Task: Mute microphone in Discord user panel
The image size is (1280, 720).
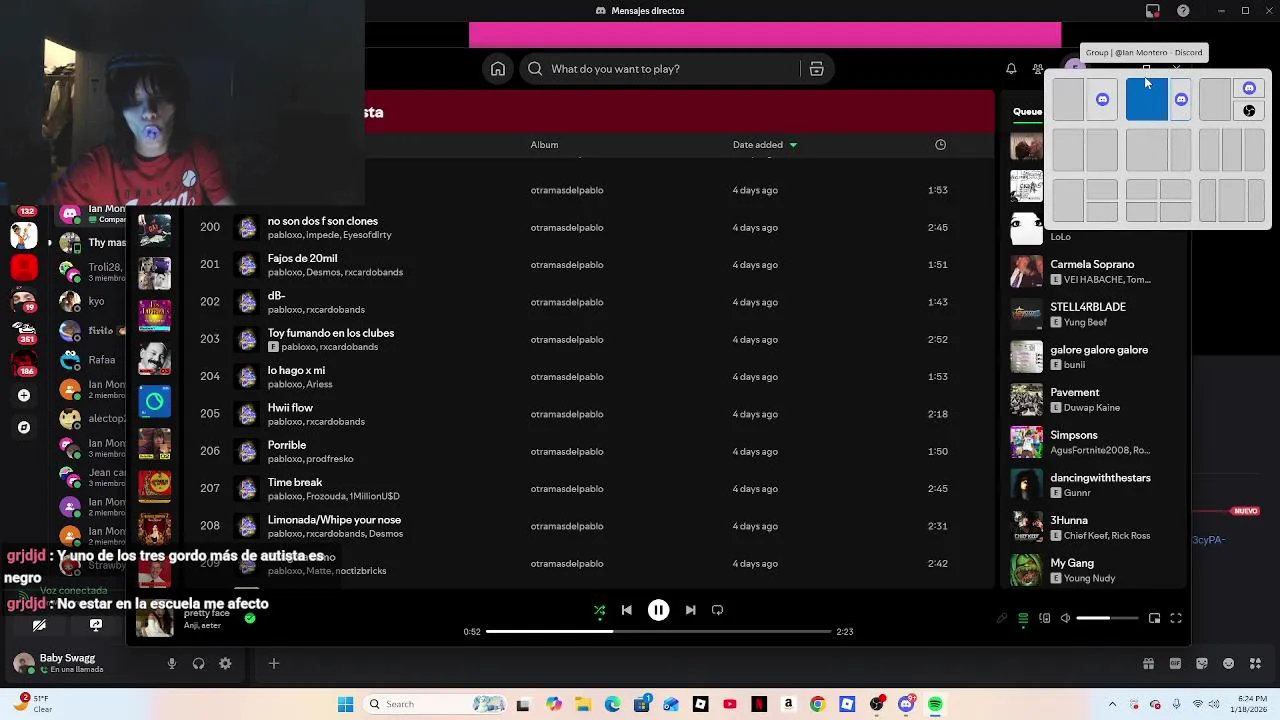Action: [x=172, y=663]
